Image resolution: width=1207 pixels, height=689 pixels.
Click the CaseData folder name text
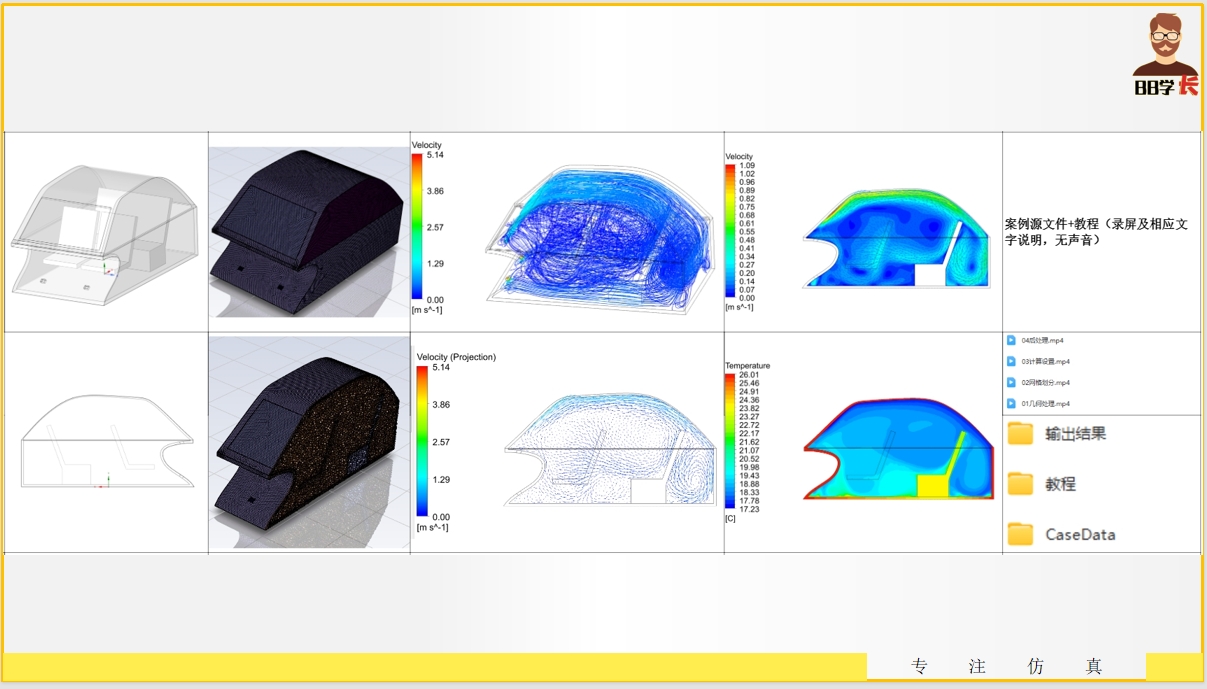(1080, 535)
